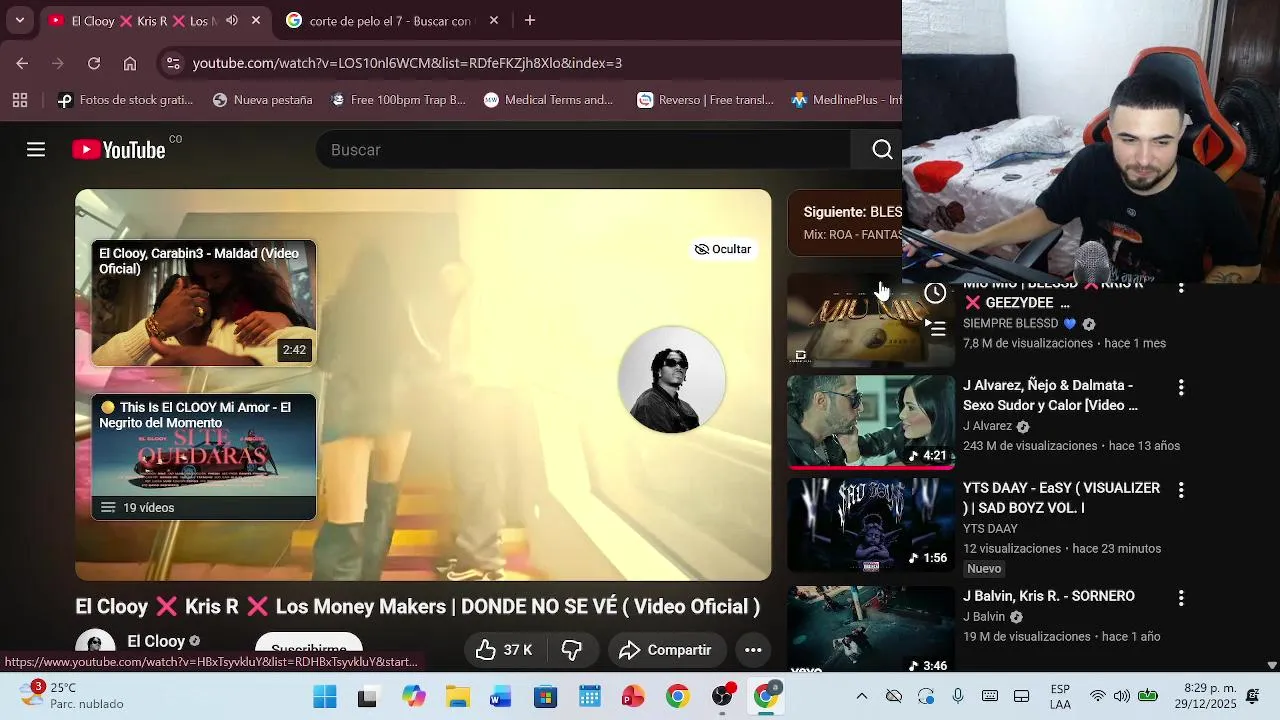Viewport: 1280px width, 720px height.
Task: Change input language ESP LAA
Action: [x=1060, y=696]
